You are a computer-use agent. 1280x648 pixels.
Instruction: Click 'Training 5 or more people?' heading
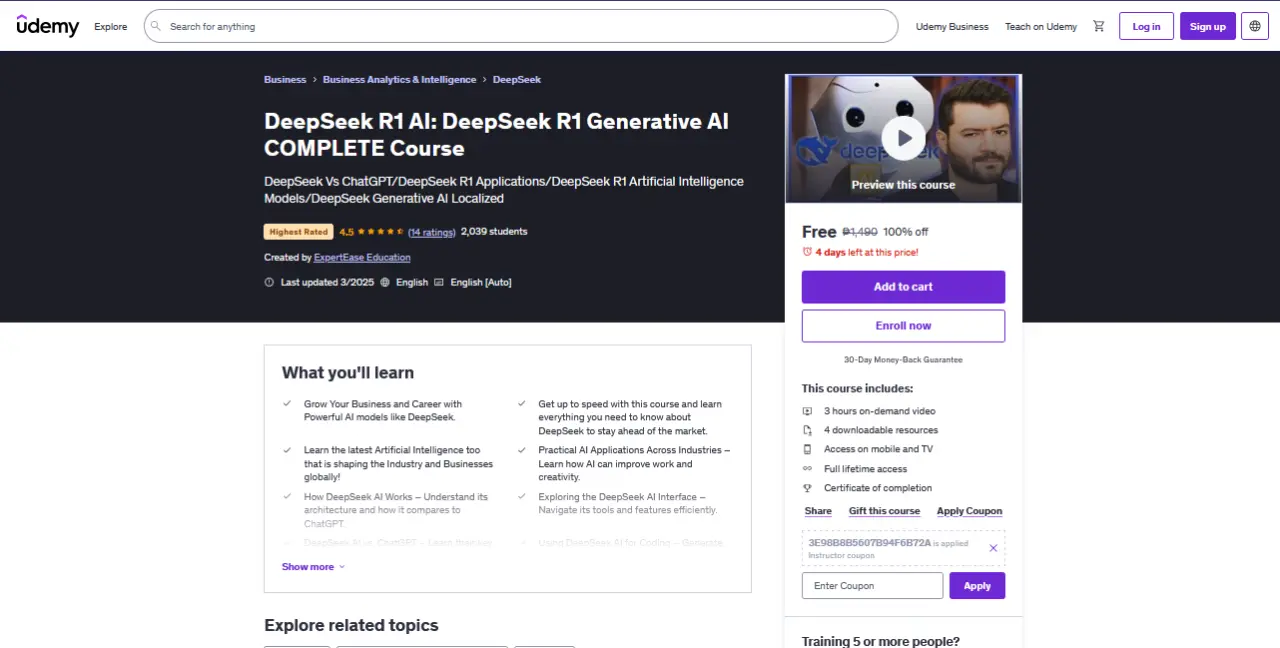(880, 642)
